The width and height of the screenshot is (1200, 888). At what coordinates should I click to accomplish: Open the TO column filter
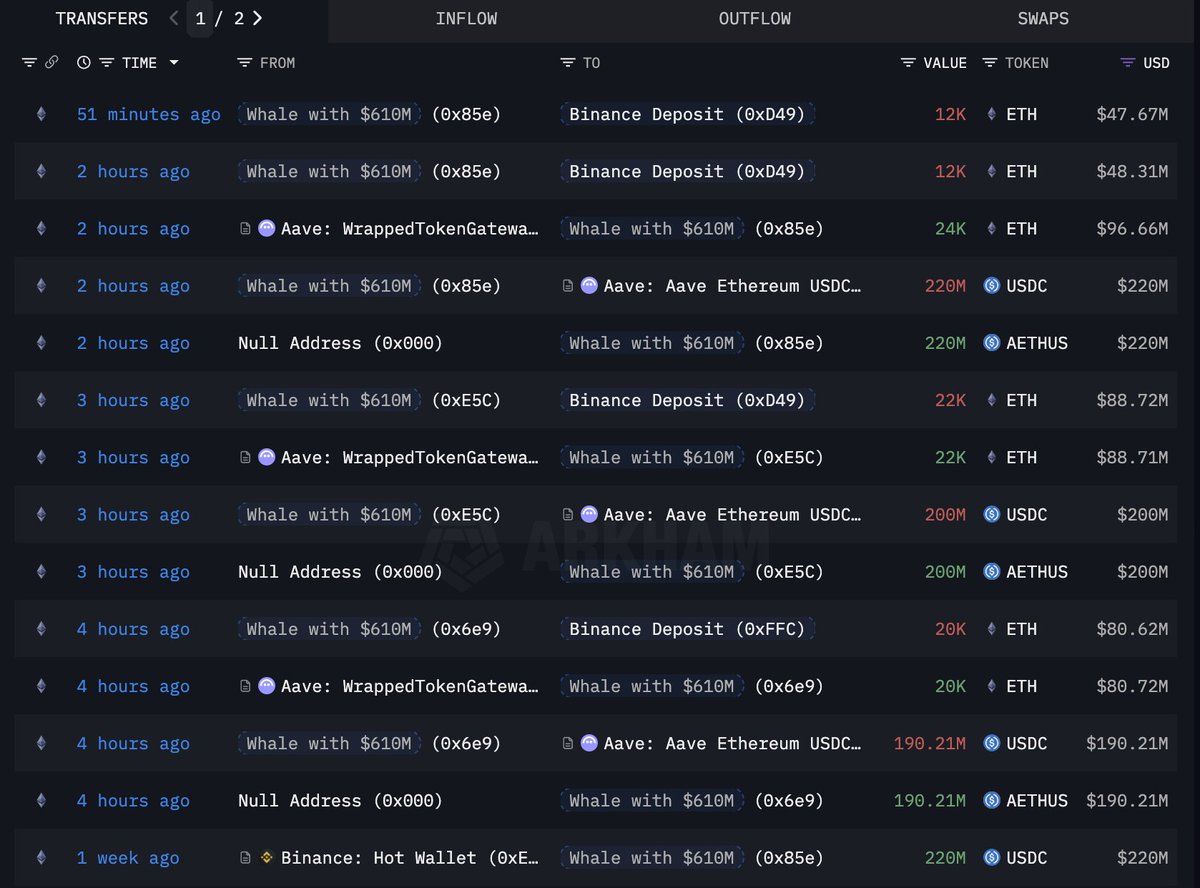(568, 62)
